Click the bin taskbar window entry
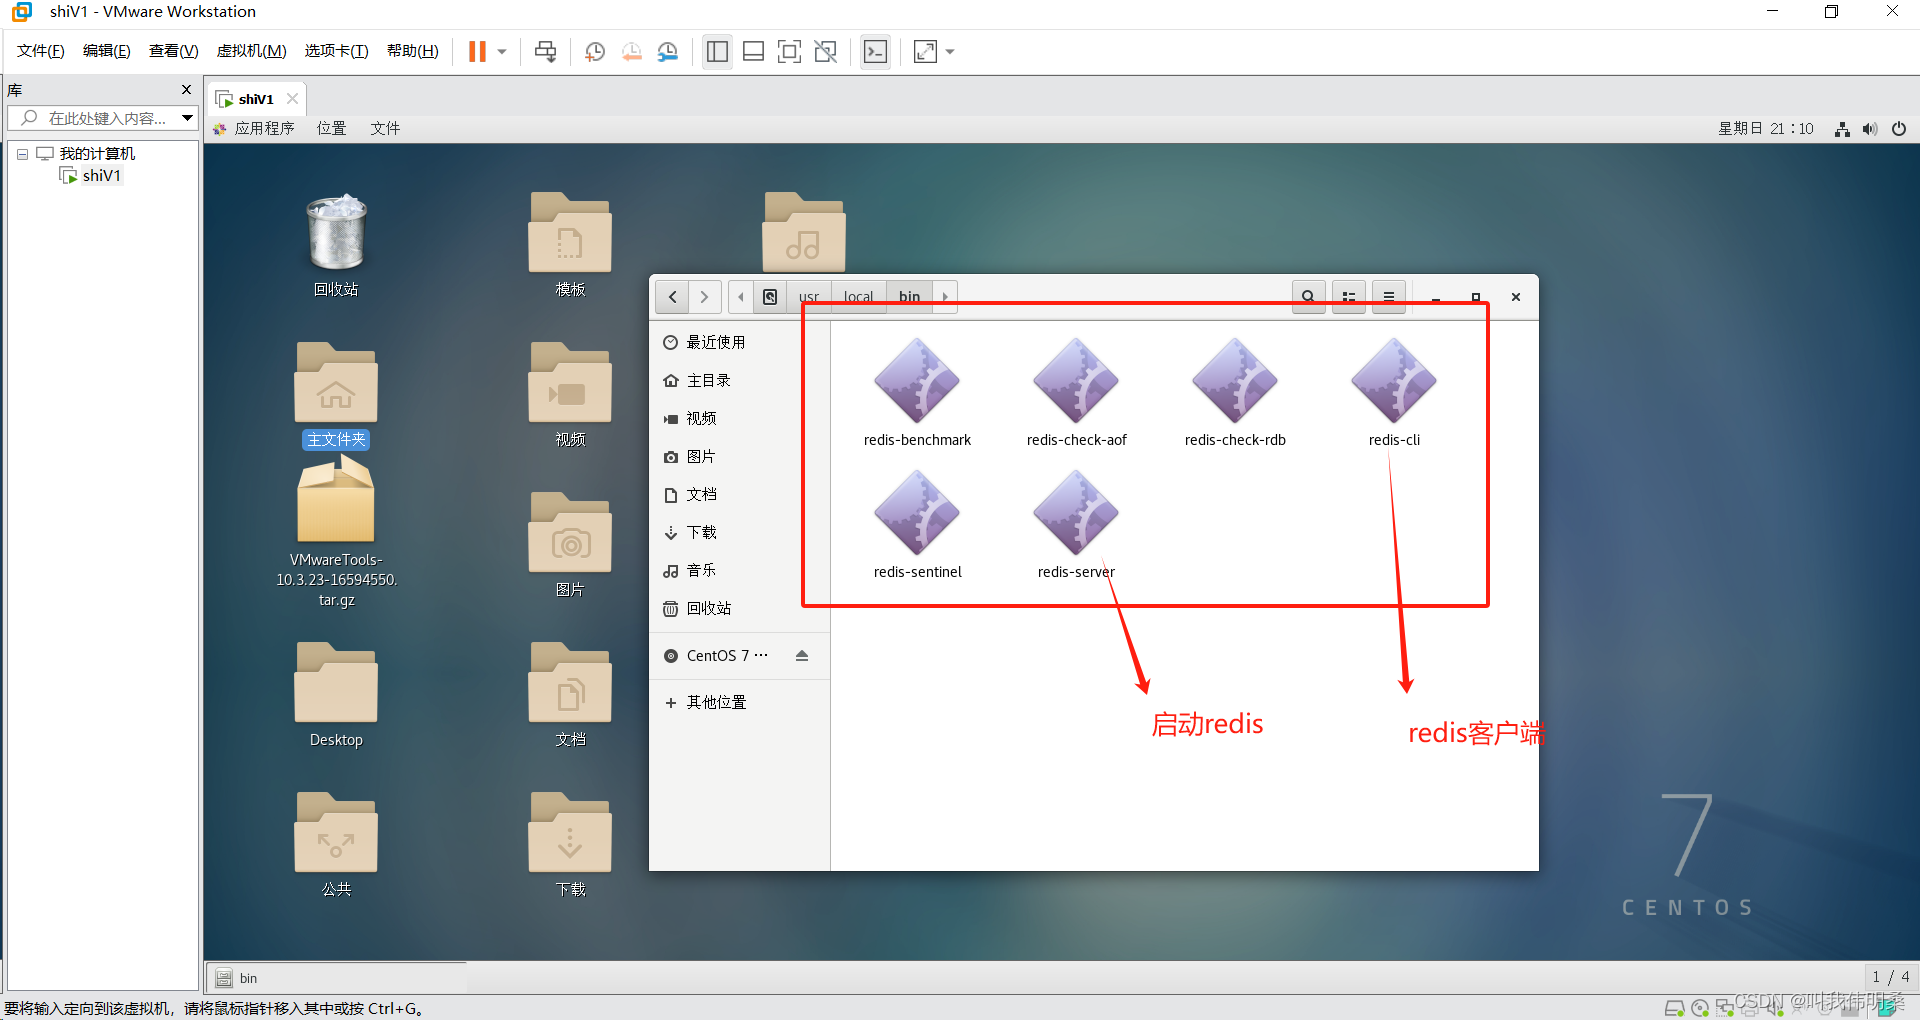 [x=336, y=978]
